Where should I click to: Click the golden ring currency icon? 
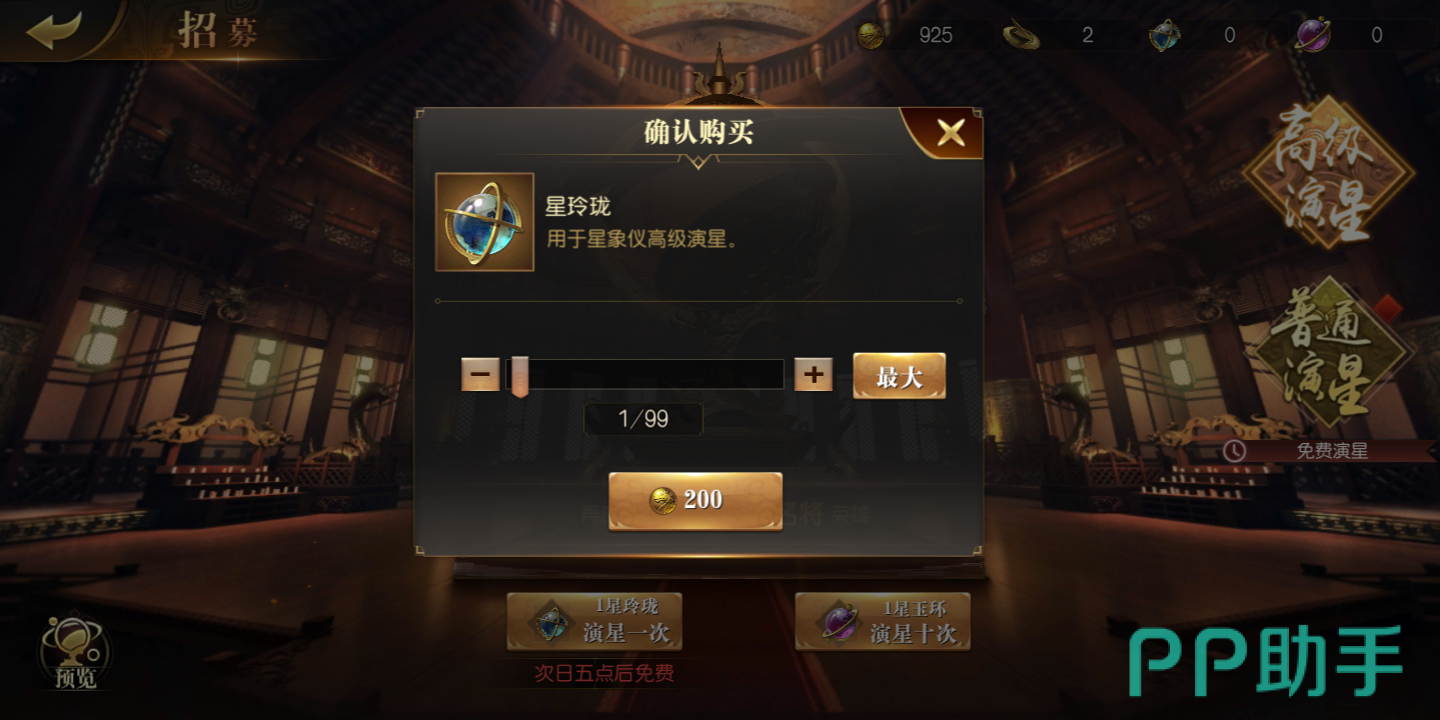coord(1021,35)
